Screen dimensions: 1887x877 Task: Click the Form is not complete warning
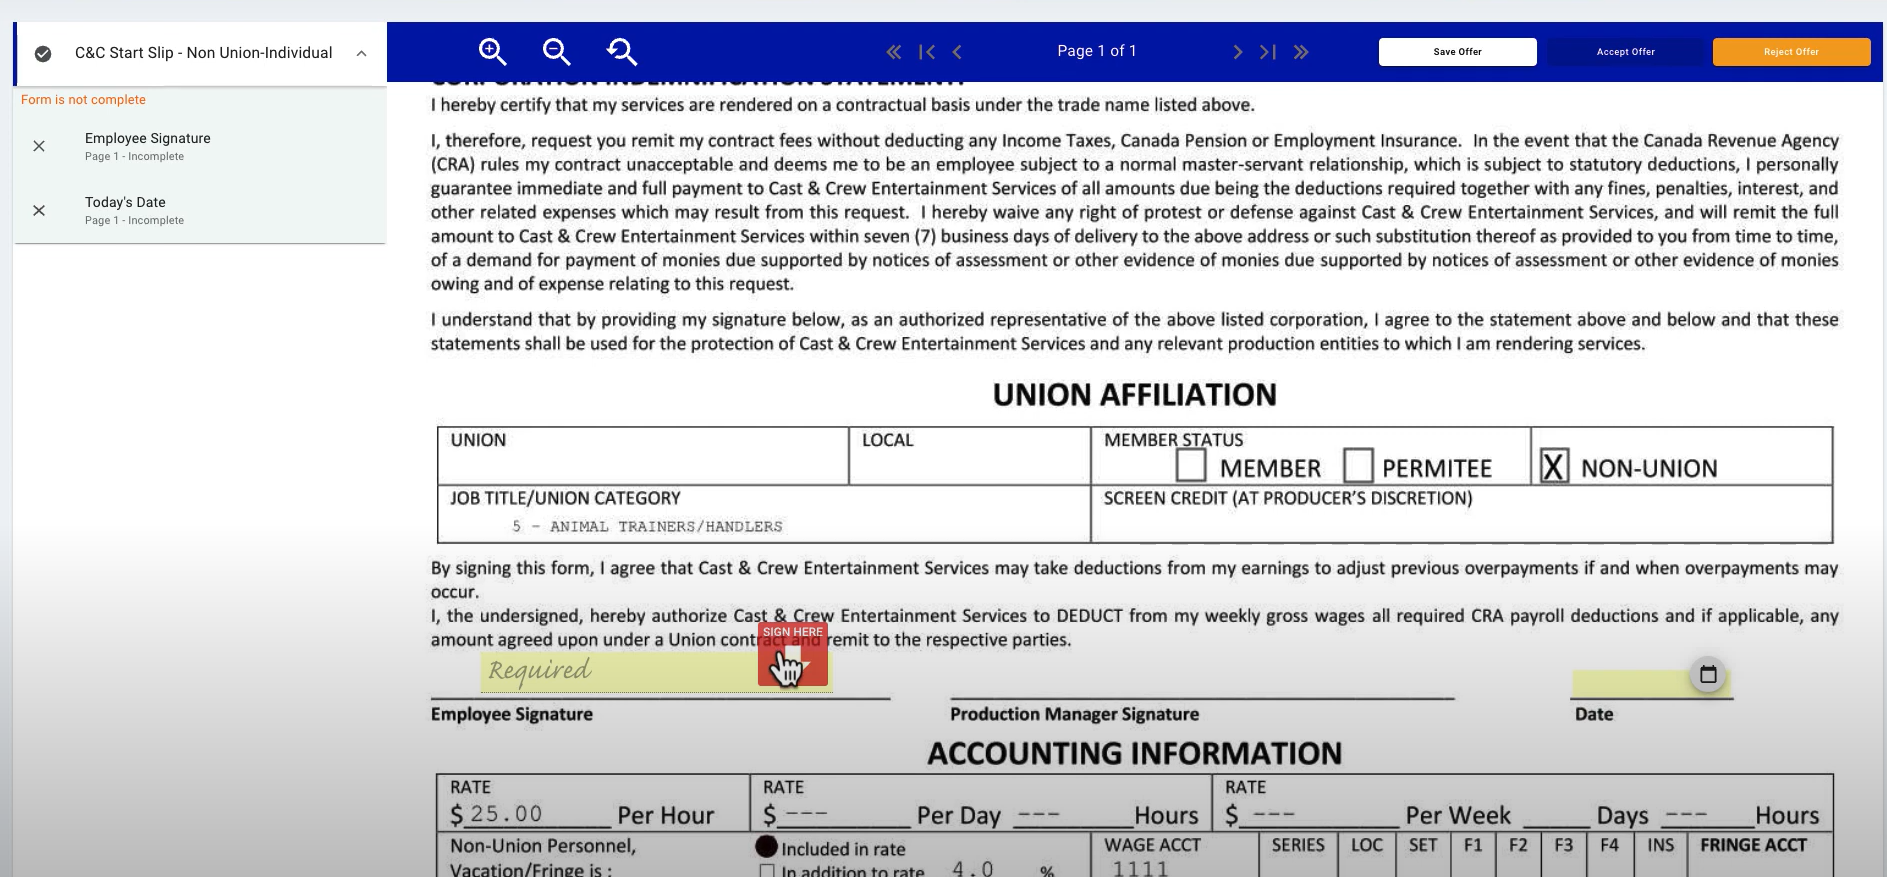click(83, 100)
